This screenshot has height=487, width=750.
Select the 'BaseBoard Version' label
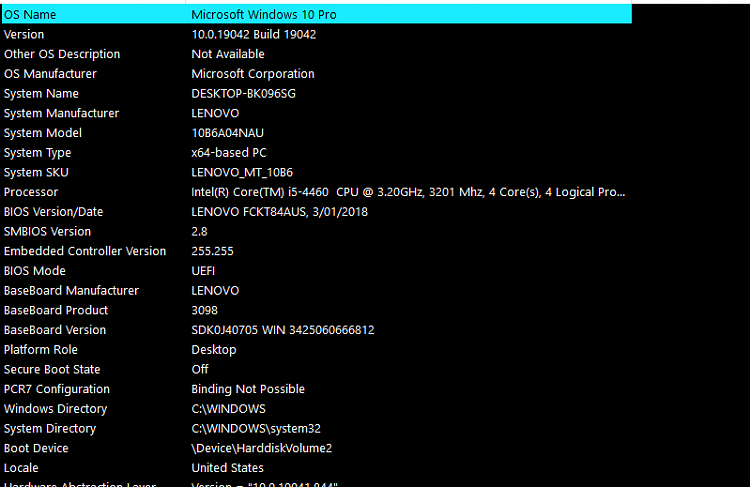coord(55,330)
